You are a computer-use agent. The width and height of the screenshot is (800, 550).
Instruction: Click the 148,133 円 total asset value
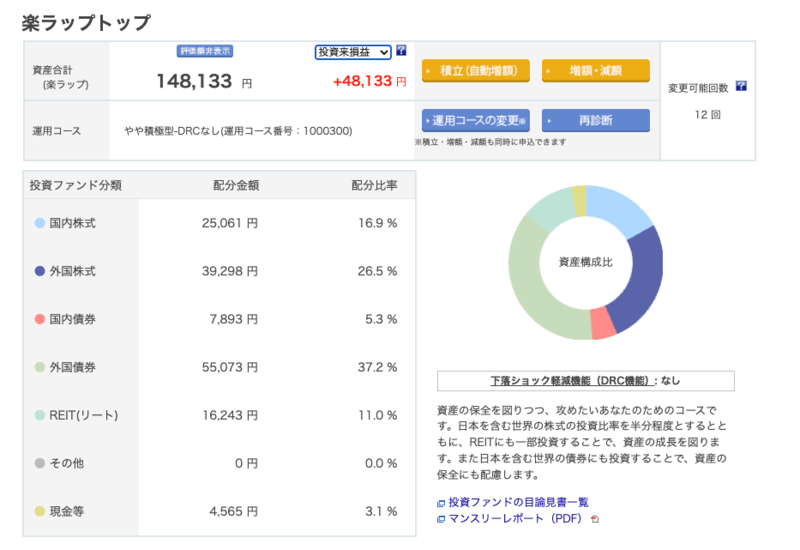coord(204,81)
